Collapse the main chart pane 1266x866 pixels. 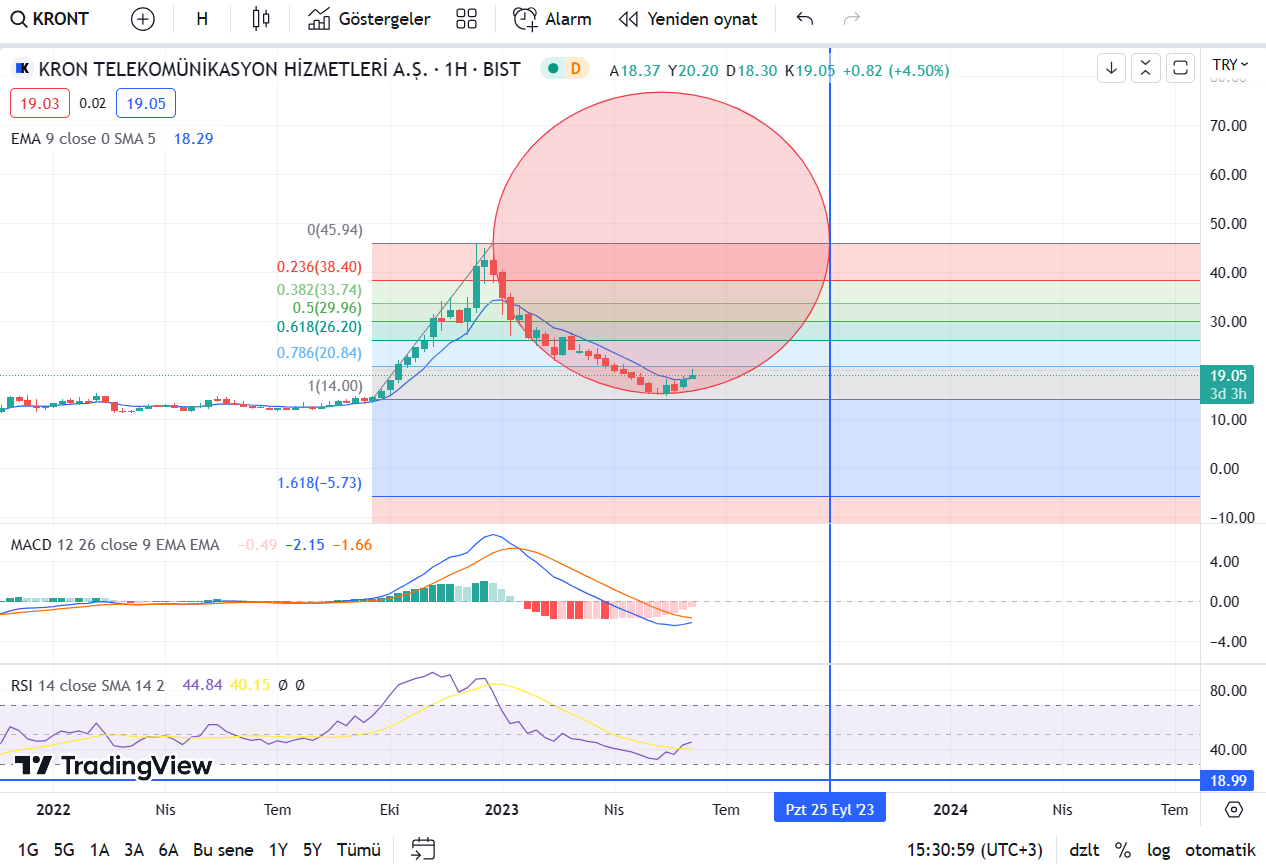pyautogui.click(x=1146, y=68)
